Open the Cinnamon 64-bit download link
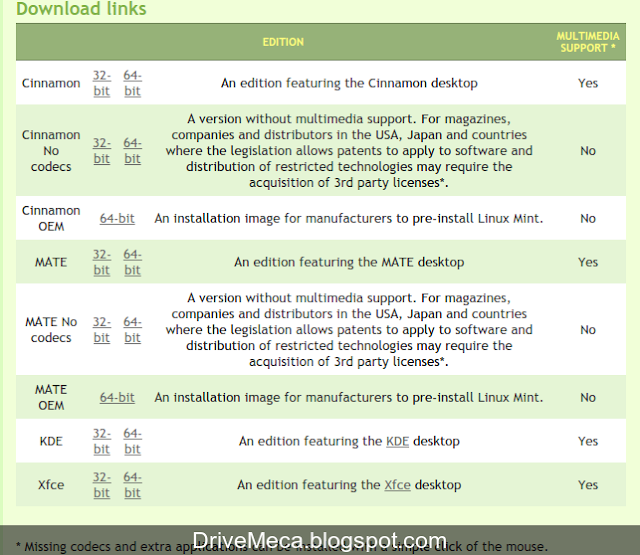This screenshot has width=640, height=555. coord(133,83)
